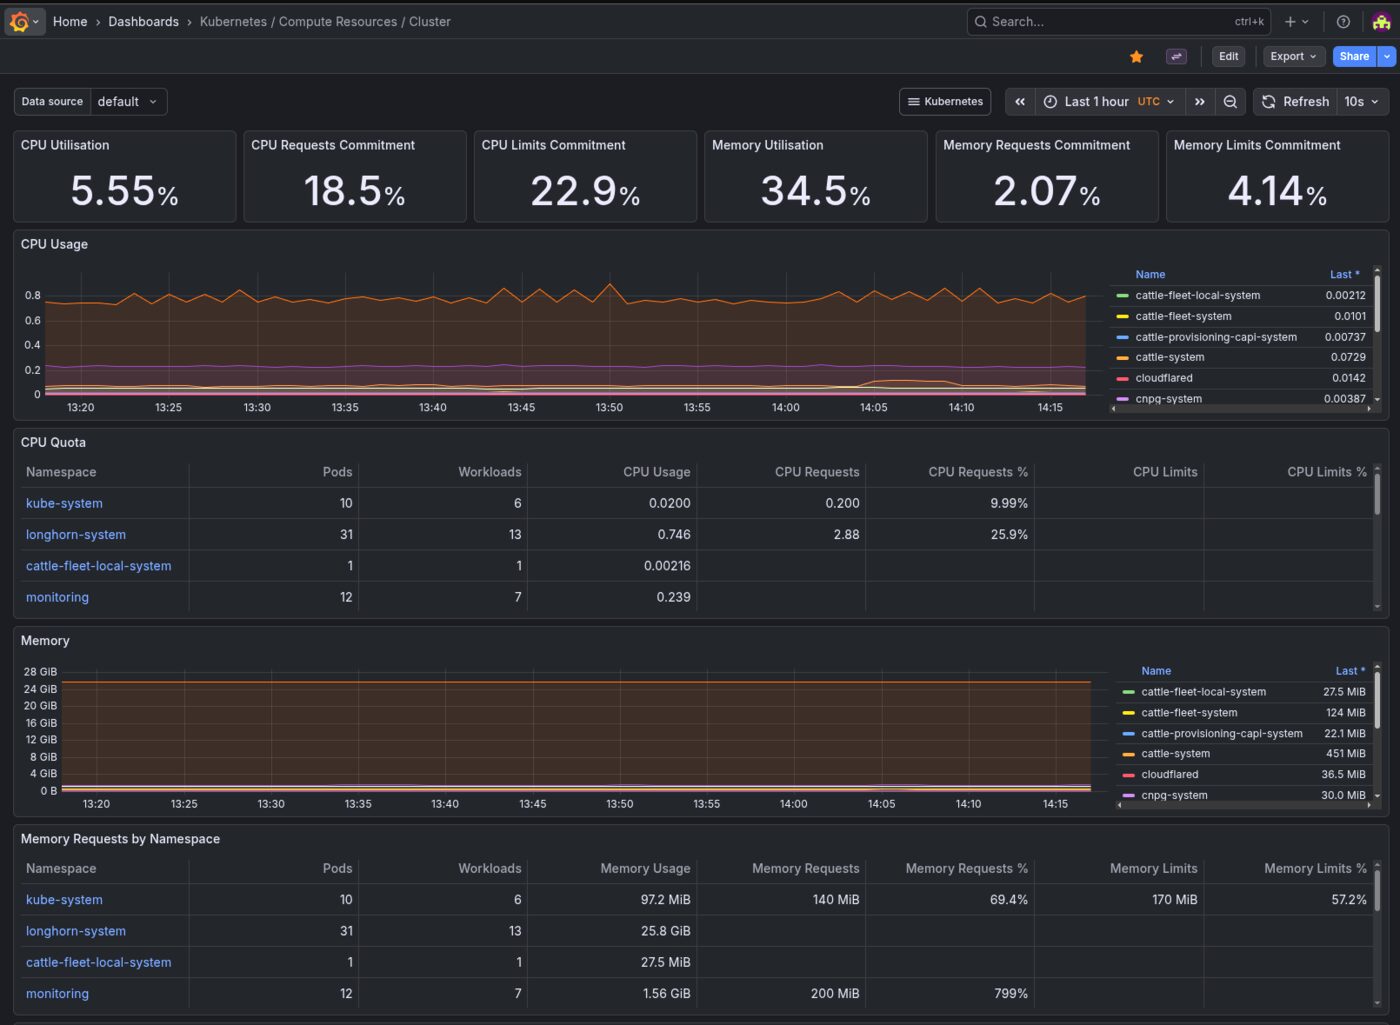Open longhorn-system link in Memory Requests table
The image size is (1400, 1025).
(x=76, y=931)
